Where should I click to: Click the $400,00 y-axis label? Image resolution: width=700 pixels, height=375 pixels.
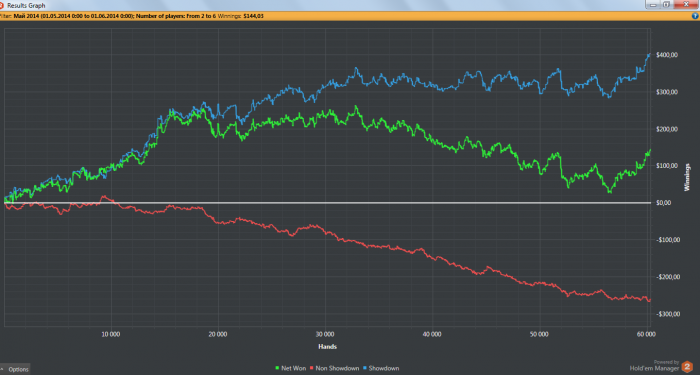click(667, 55)
